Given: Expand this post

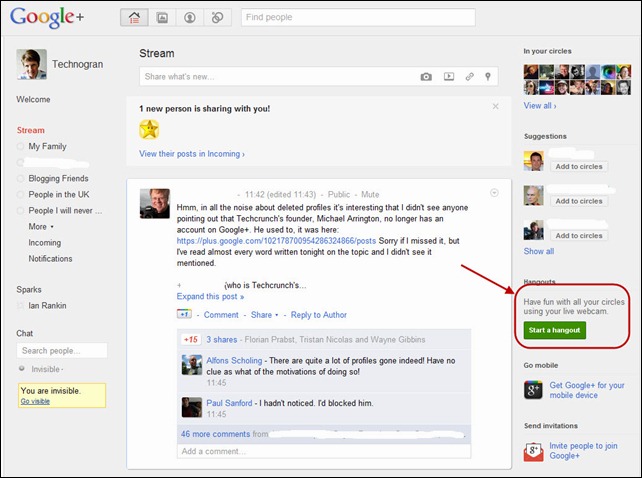Looking at the screenshot, I should (x=210, y=297).
